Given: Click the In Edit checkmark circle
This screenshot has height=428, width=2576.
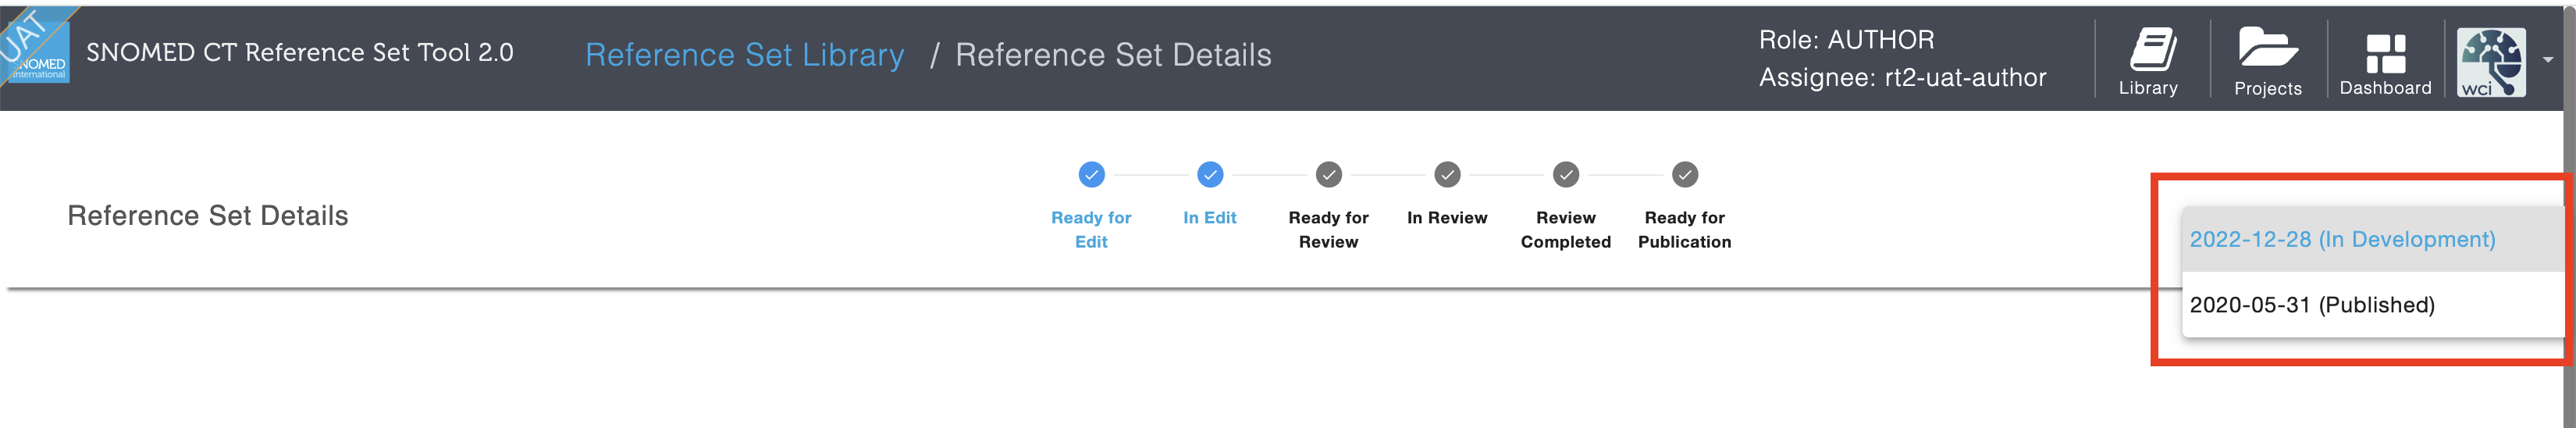Looking at the screenshot, I should click(1209, 175).
